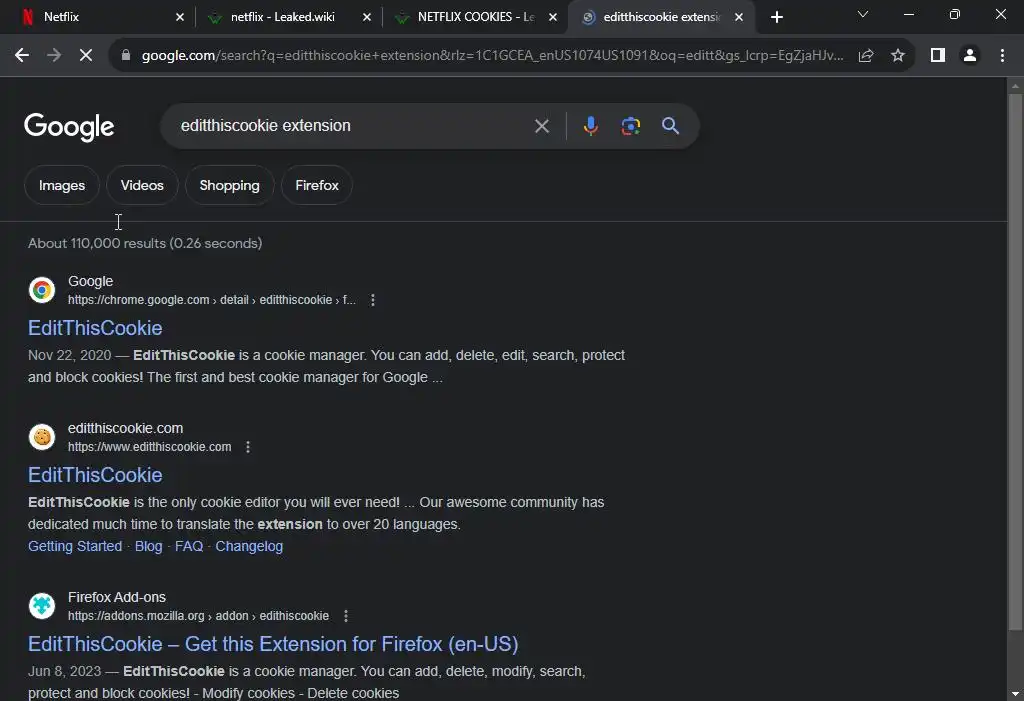Open a new tab
1024x701 pixels.
(x=776, y=17)
